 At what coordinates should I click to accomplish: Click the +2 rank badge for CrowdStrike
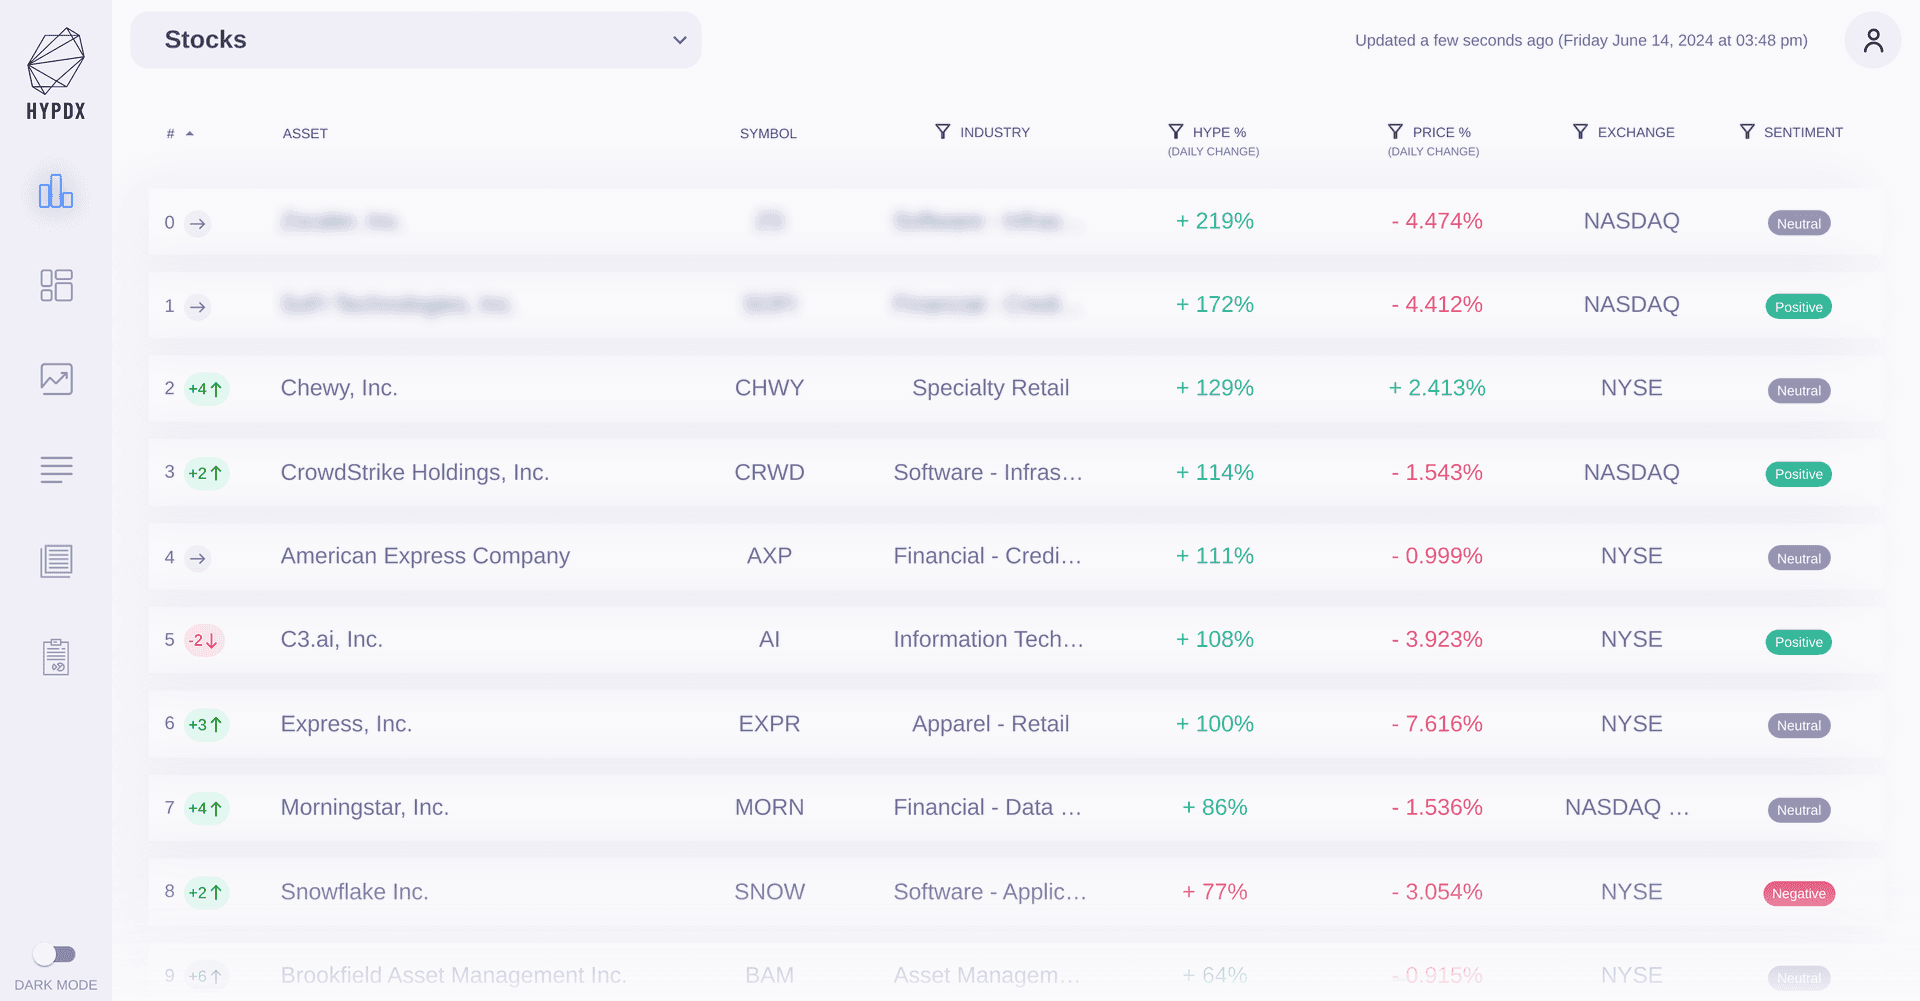click(206, 473)
